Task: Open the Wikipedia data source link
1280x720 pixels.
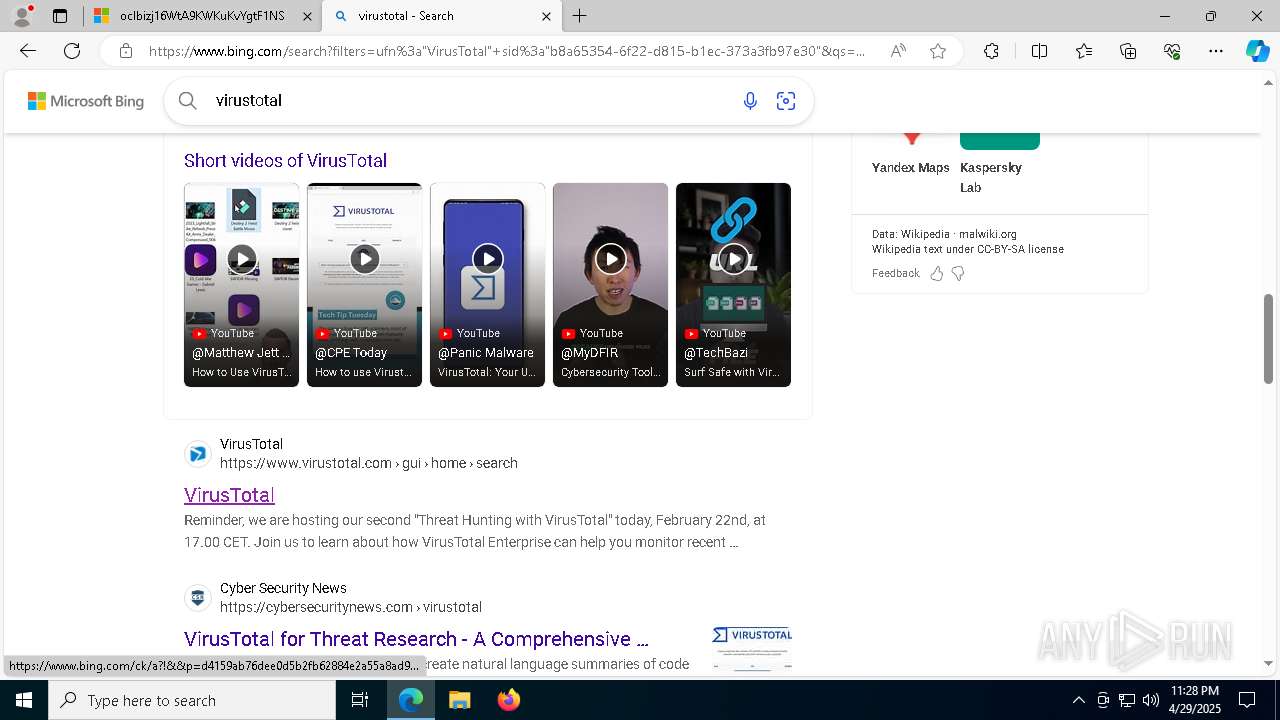Action: (x=924, y=234)
